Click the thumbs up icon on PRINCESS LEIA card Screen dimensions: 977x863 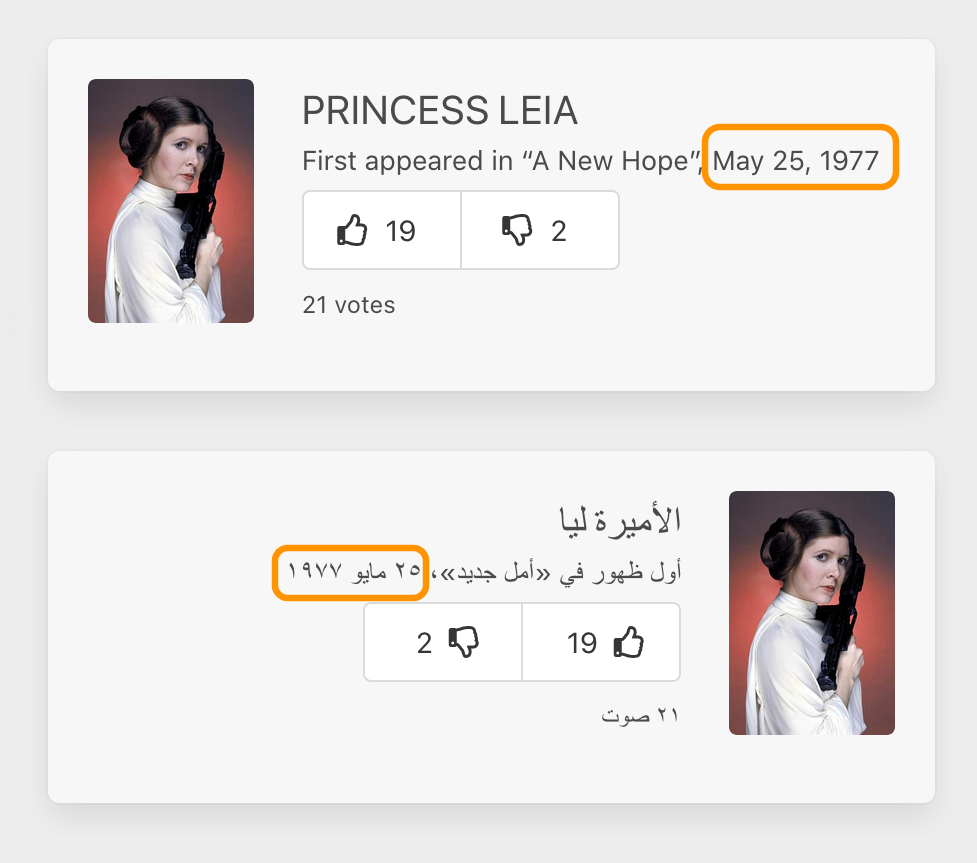pos(352,229)
